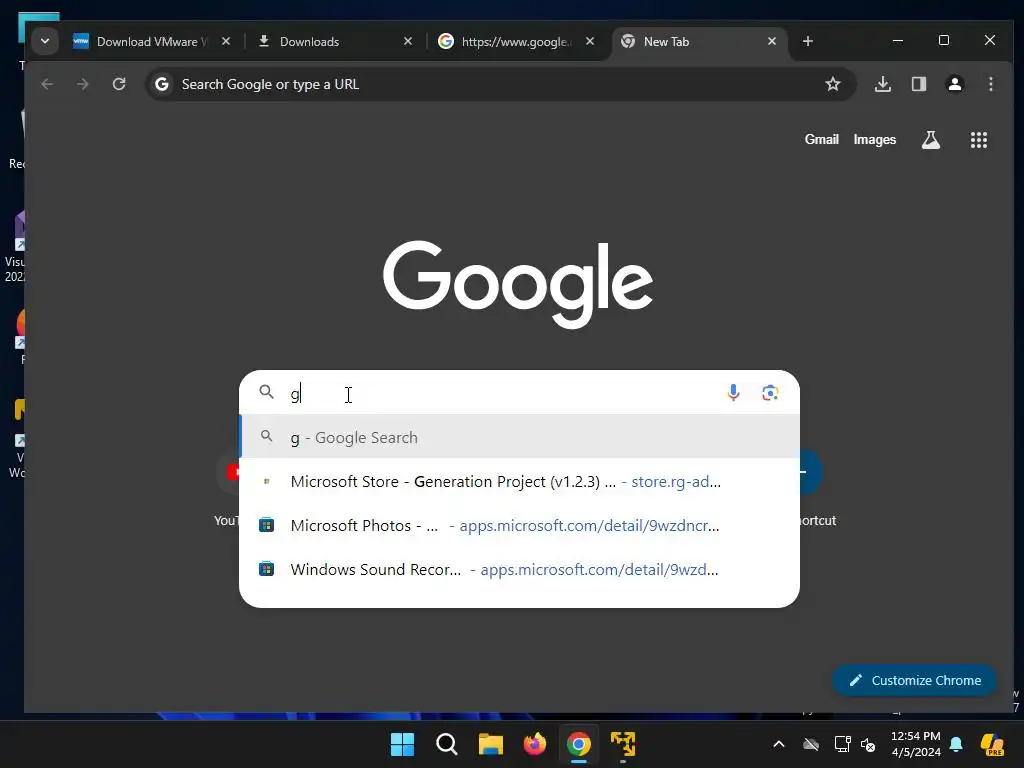1024x768 pixels.
Task: Open the tab search dropdown arrow
Action: tap(45, 41)
